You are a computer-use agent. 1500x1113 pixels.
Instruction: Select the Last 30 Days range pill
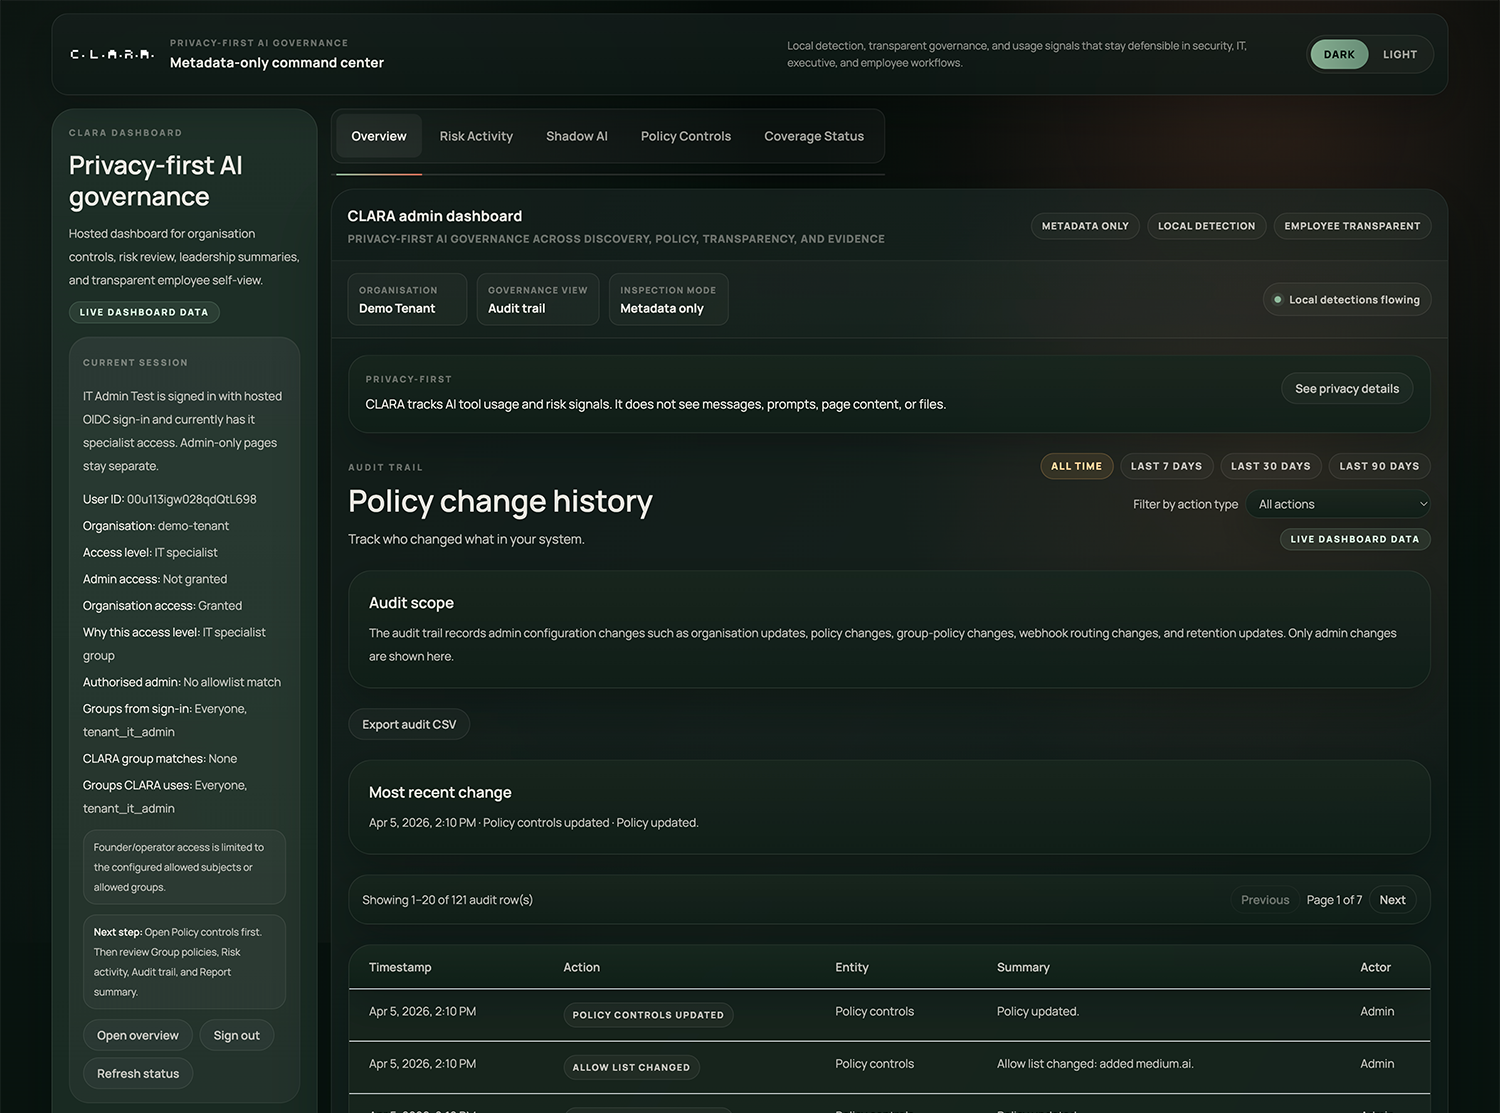[x=1270, y=466]
